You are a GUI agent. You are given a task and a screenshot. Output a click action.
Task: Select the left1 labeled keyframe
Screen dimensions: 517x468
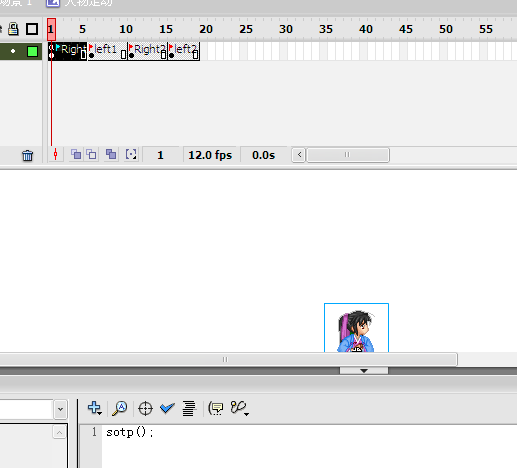click(x=107, y=51)
